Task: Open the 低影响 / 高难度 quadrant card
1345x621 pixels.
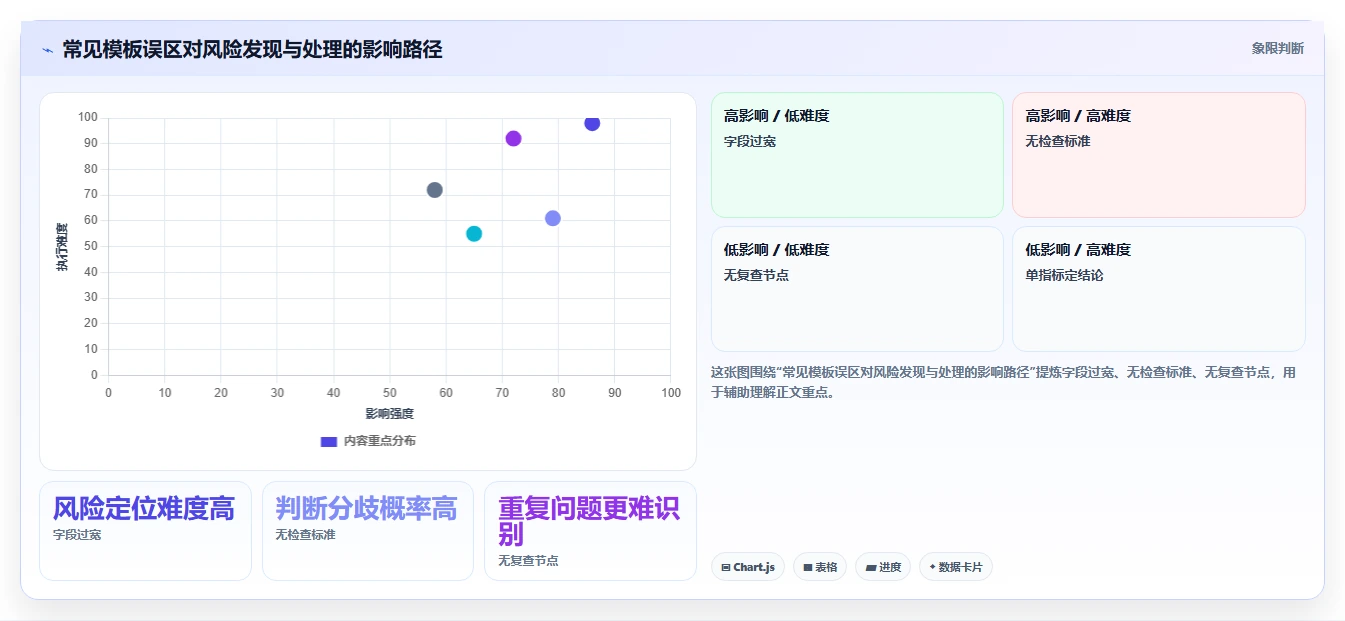Action: 1158,289
